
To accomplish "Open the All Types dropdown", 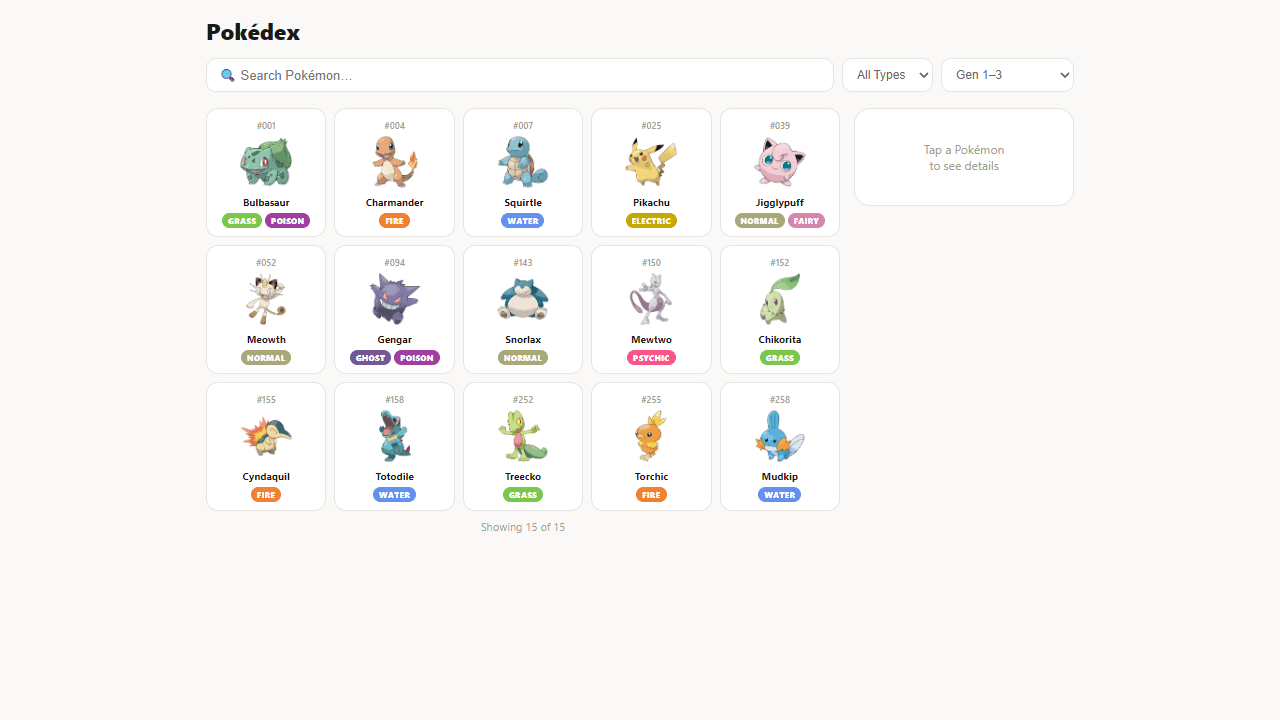I will click(887, 75).
